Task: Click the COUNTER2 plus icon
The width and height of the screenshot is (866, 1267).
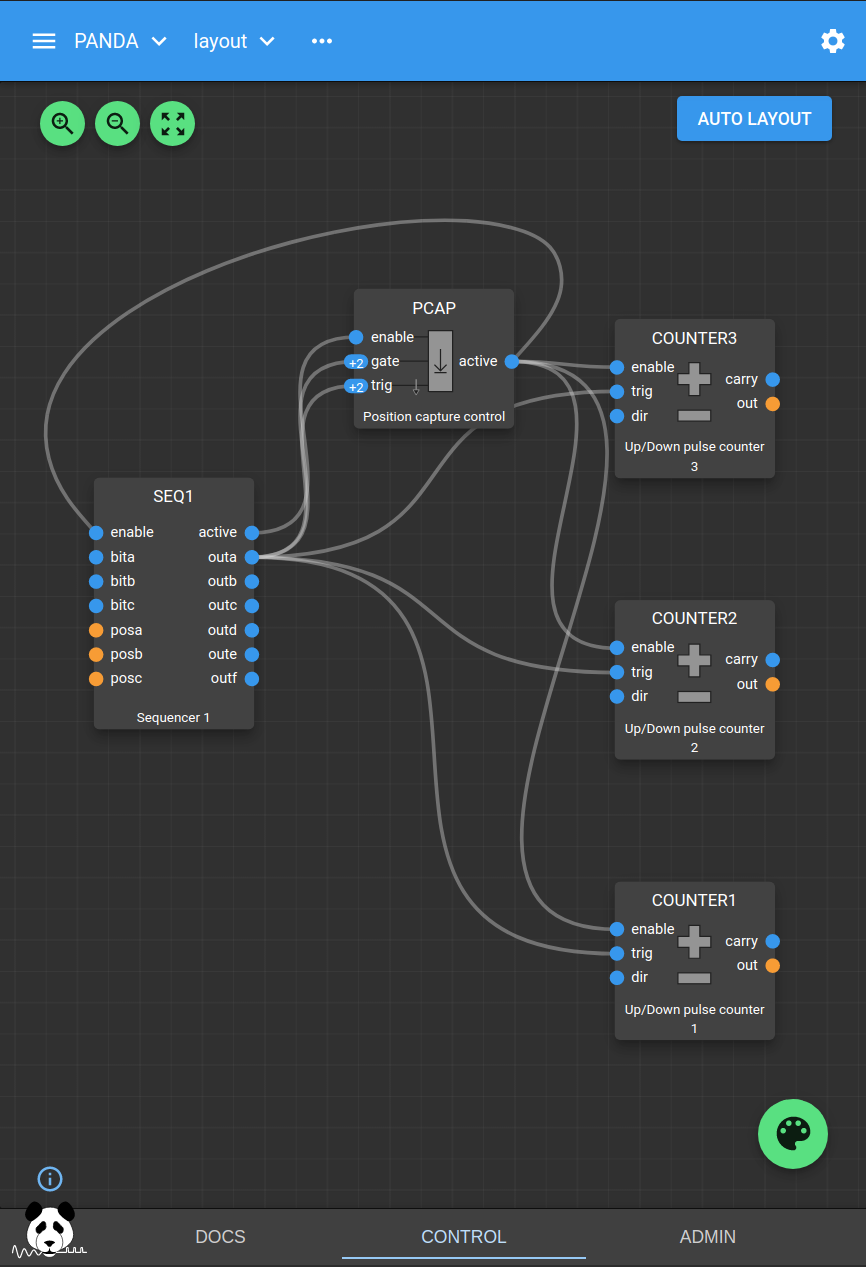Action: pyautogui.click(x=694, y=659)
